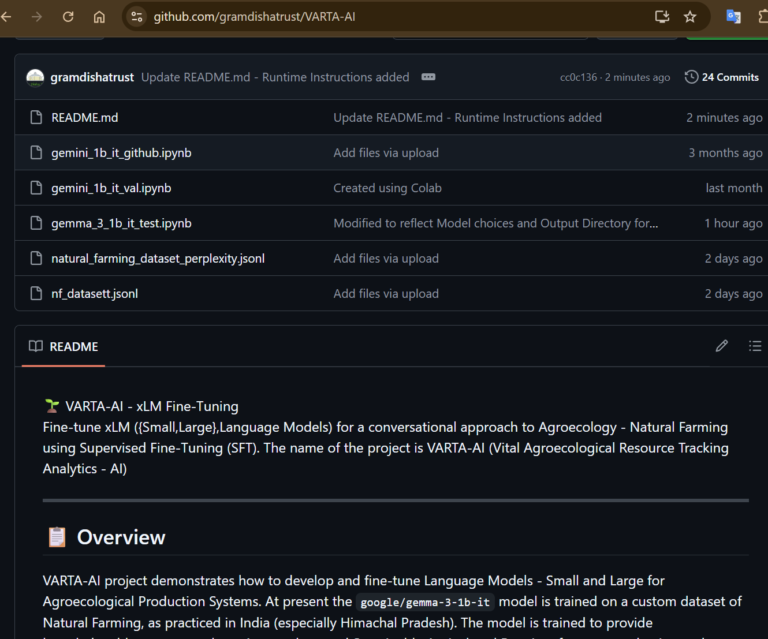Open the Google Translate icon in the toolbar
The image size is (768, 639).
(733, 17)
